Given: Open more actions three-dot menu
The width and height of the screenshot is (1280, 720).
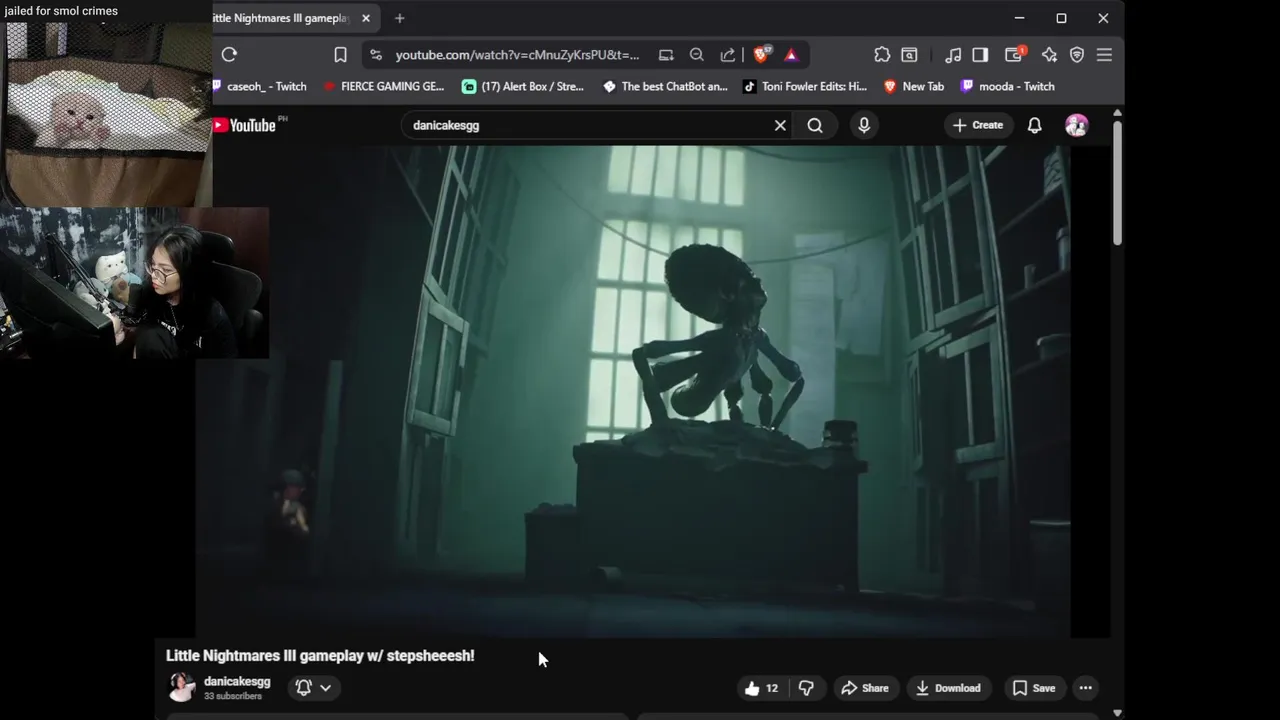Looking at the screenshot, I should (1085, 688).
